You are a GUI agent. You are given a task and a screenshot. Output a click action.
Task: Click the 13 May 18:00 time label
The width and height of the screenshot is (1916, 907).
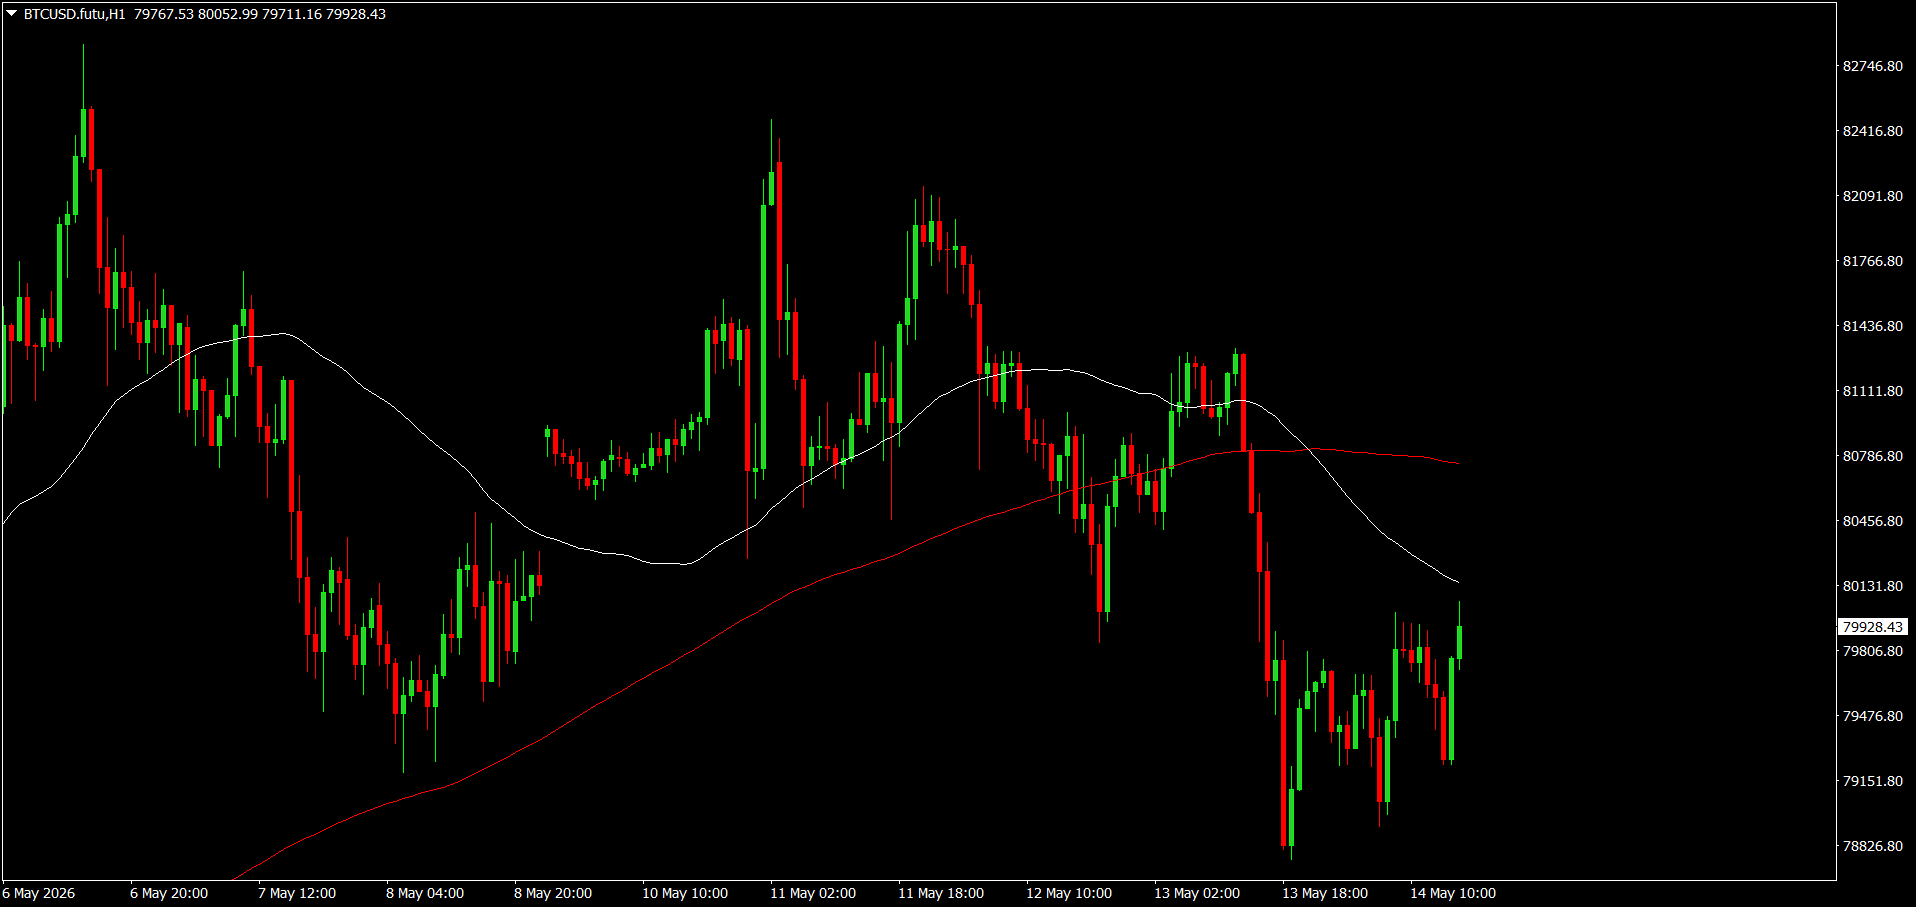[1325, 893]
